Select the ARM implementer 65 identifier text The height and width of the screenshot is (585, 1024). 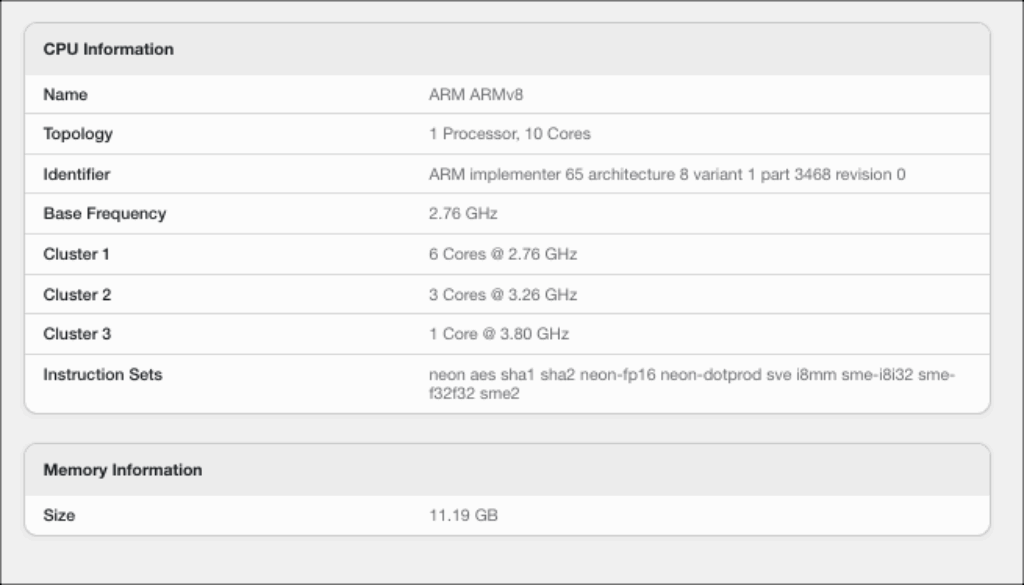[667, 174]
